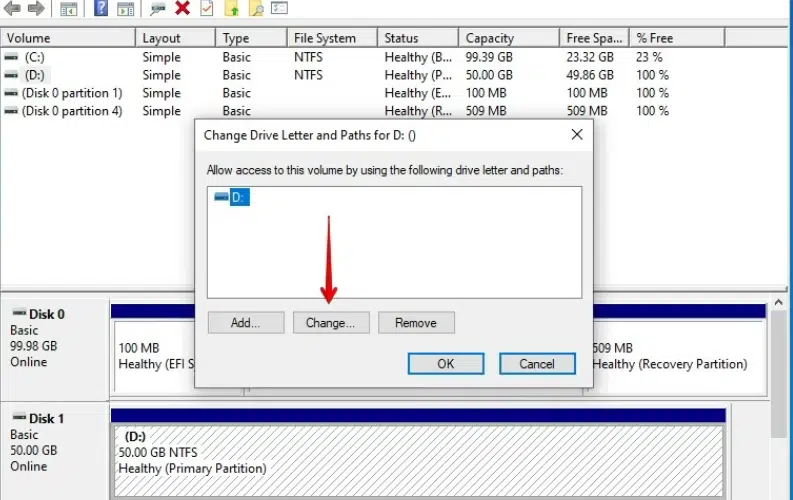Open Help using the blue question mark icon
793x500 pixels.
101,9
